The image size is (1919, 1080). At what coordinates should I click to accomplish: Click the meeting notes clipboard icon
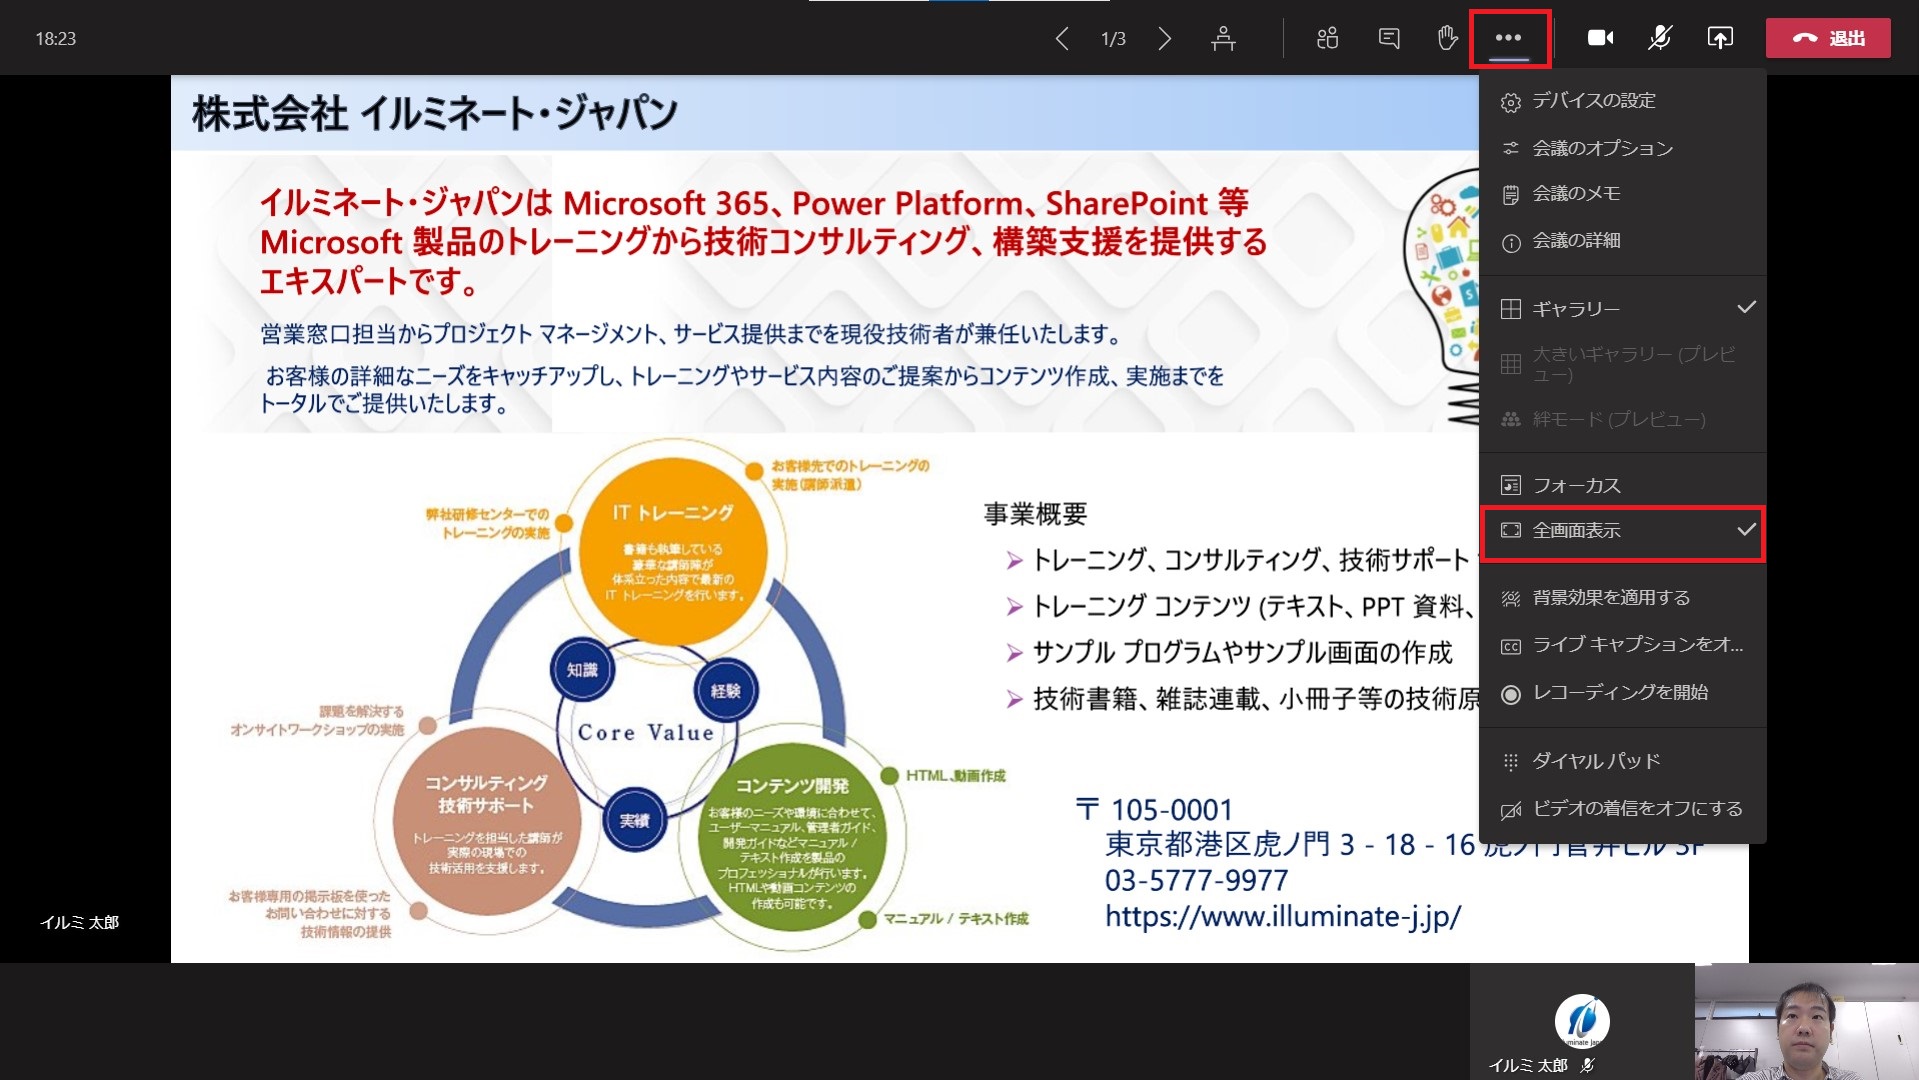(1511, 195)
